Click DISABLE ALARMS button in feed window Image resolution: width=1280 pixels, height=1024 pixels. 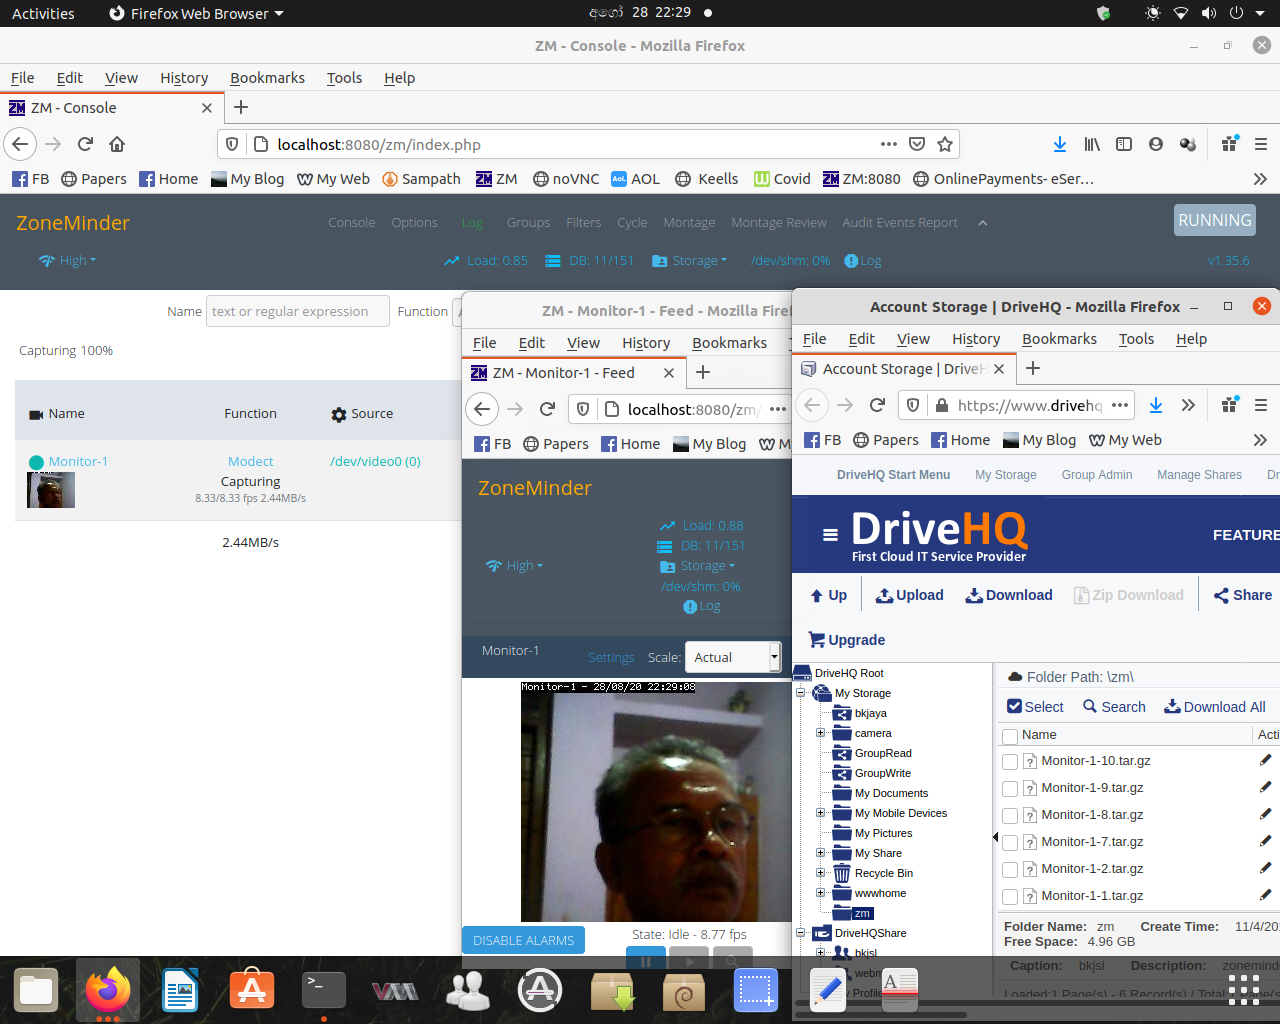(x=523, y=940)
